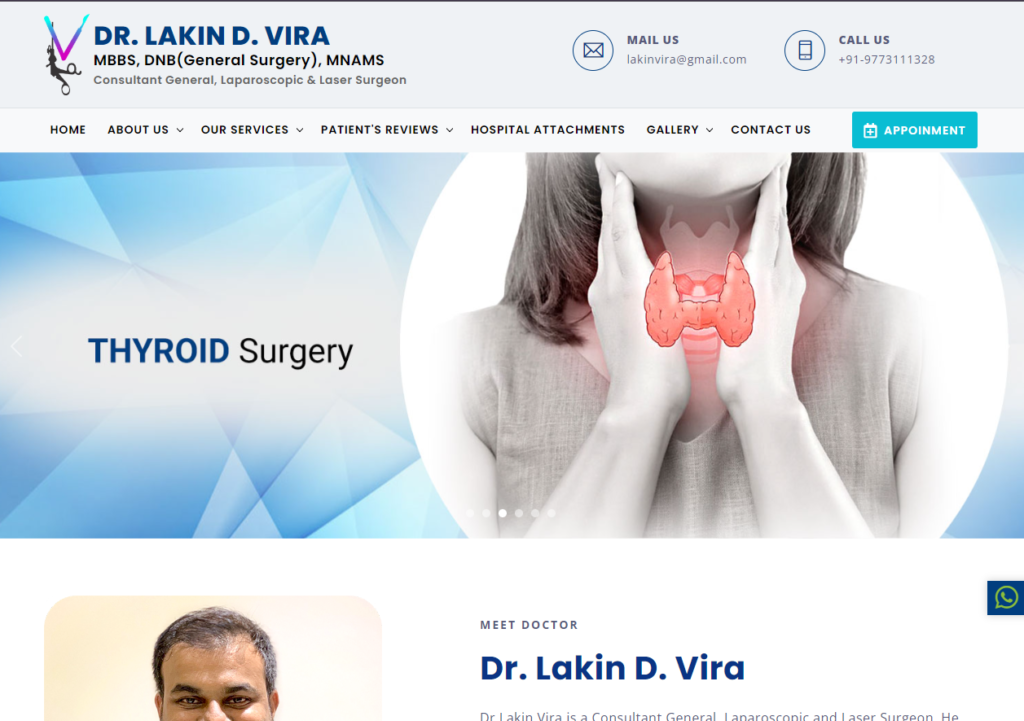Open the Hospital Attachments page
Screen dimensions: 1024x721
(x=548, y=130)
